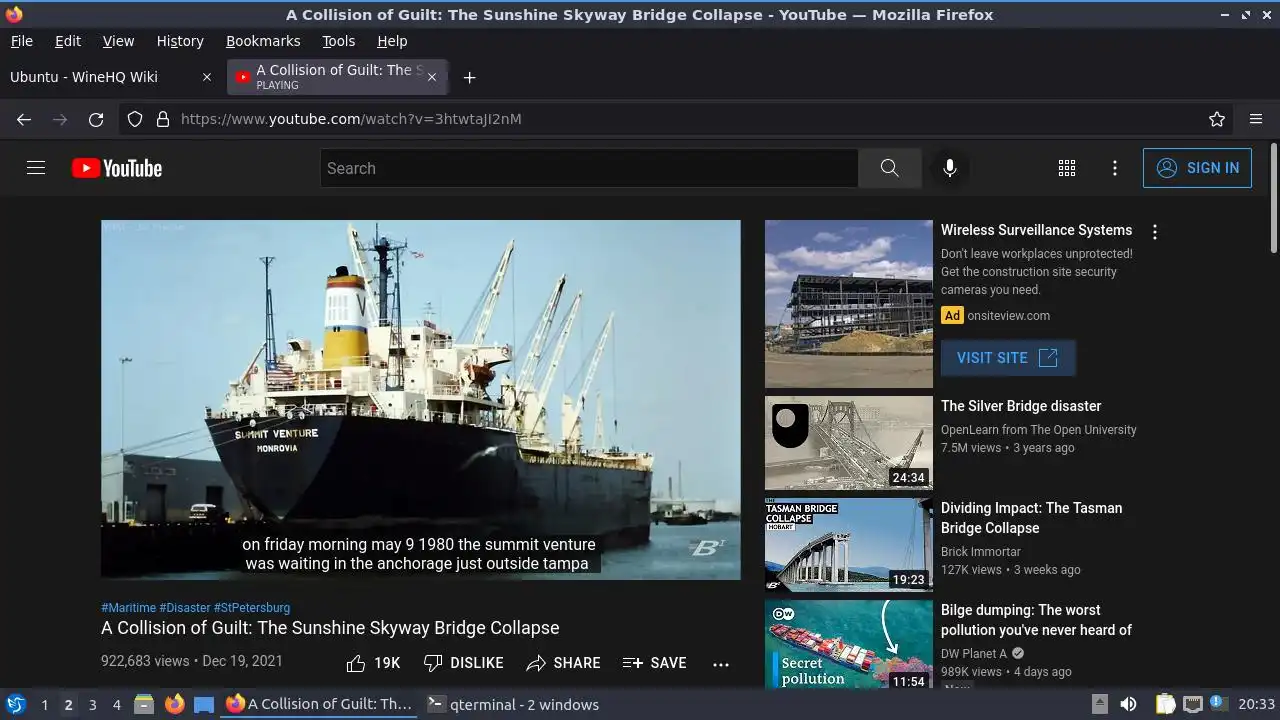This screenshot has width=1280, height=720.
Task: Click the Firefox forward arrow
Action: (60, 119)
